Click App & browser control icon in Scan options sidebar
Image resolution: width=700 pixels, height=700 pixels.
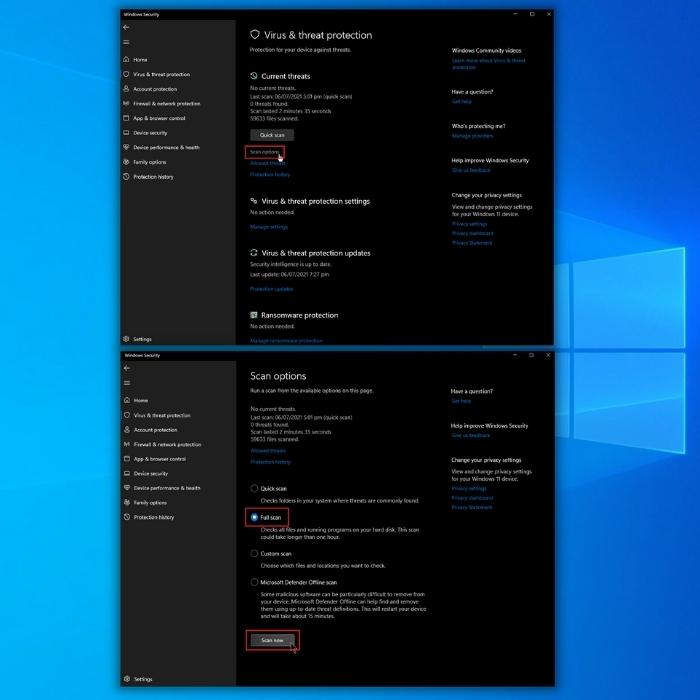pyautogui.click(x=127, y=458)
